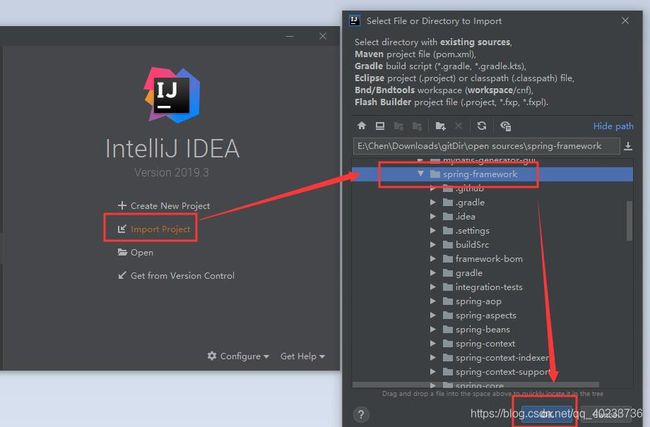Viewport: 650px width, 427px height.
Task: Click Open on the welcome screen
Action: [142, 252]
